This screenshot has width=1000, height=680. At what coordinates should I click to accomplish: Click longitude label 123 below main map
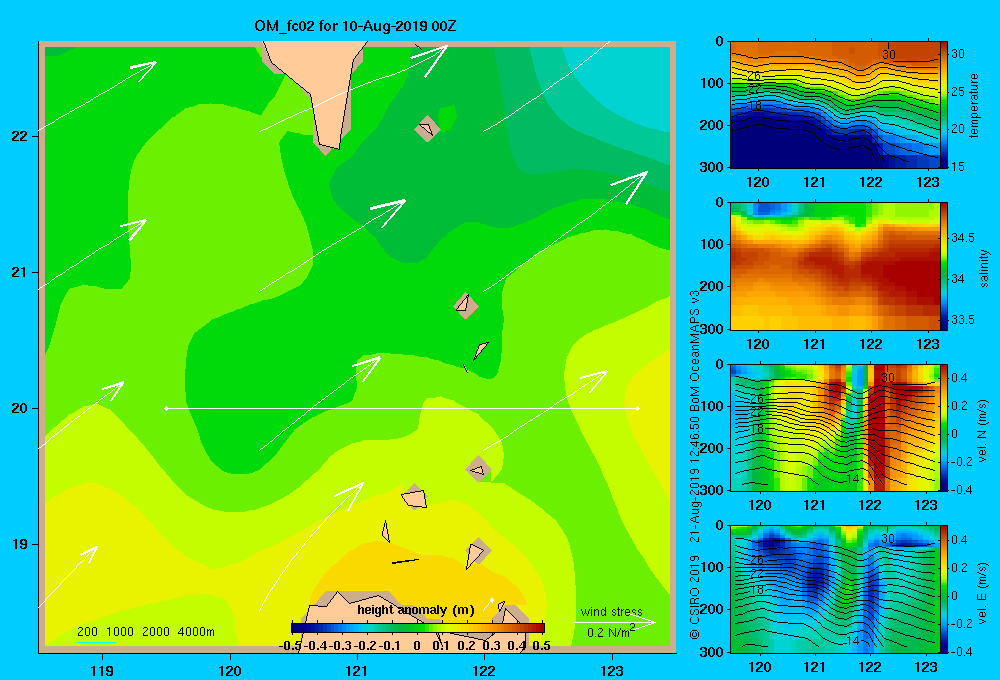[612, 670]
